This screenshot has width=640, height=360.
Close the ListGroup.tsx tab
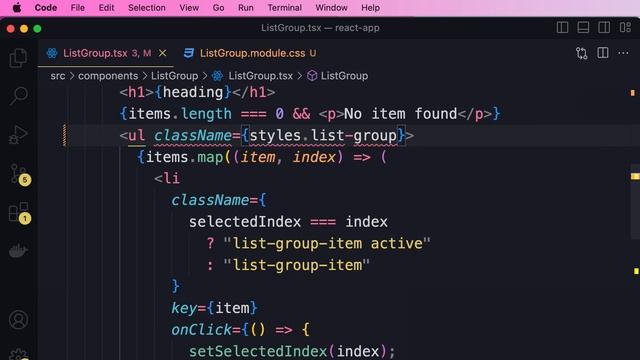click(x=162, y=53)
